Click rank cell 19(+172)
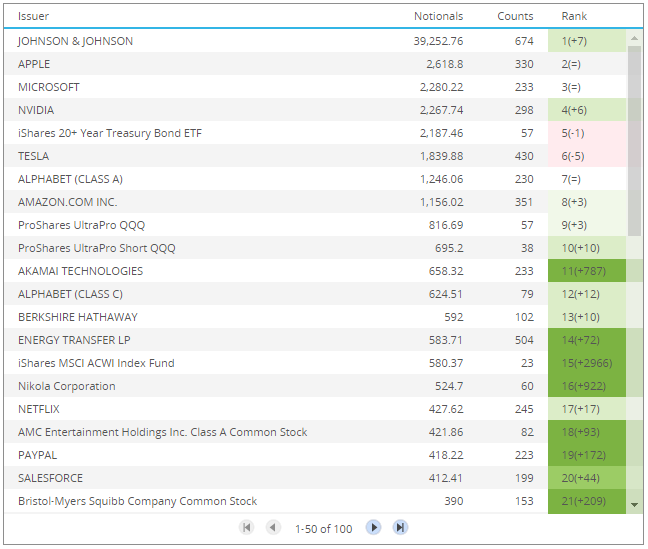 point(587,455)
